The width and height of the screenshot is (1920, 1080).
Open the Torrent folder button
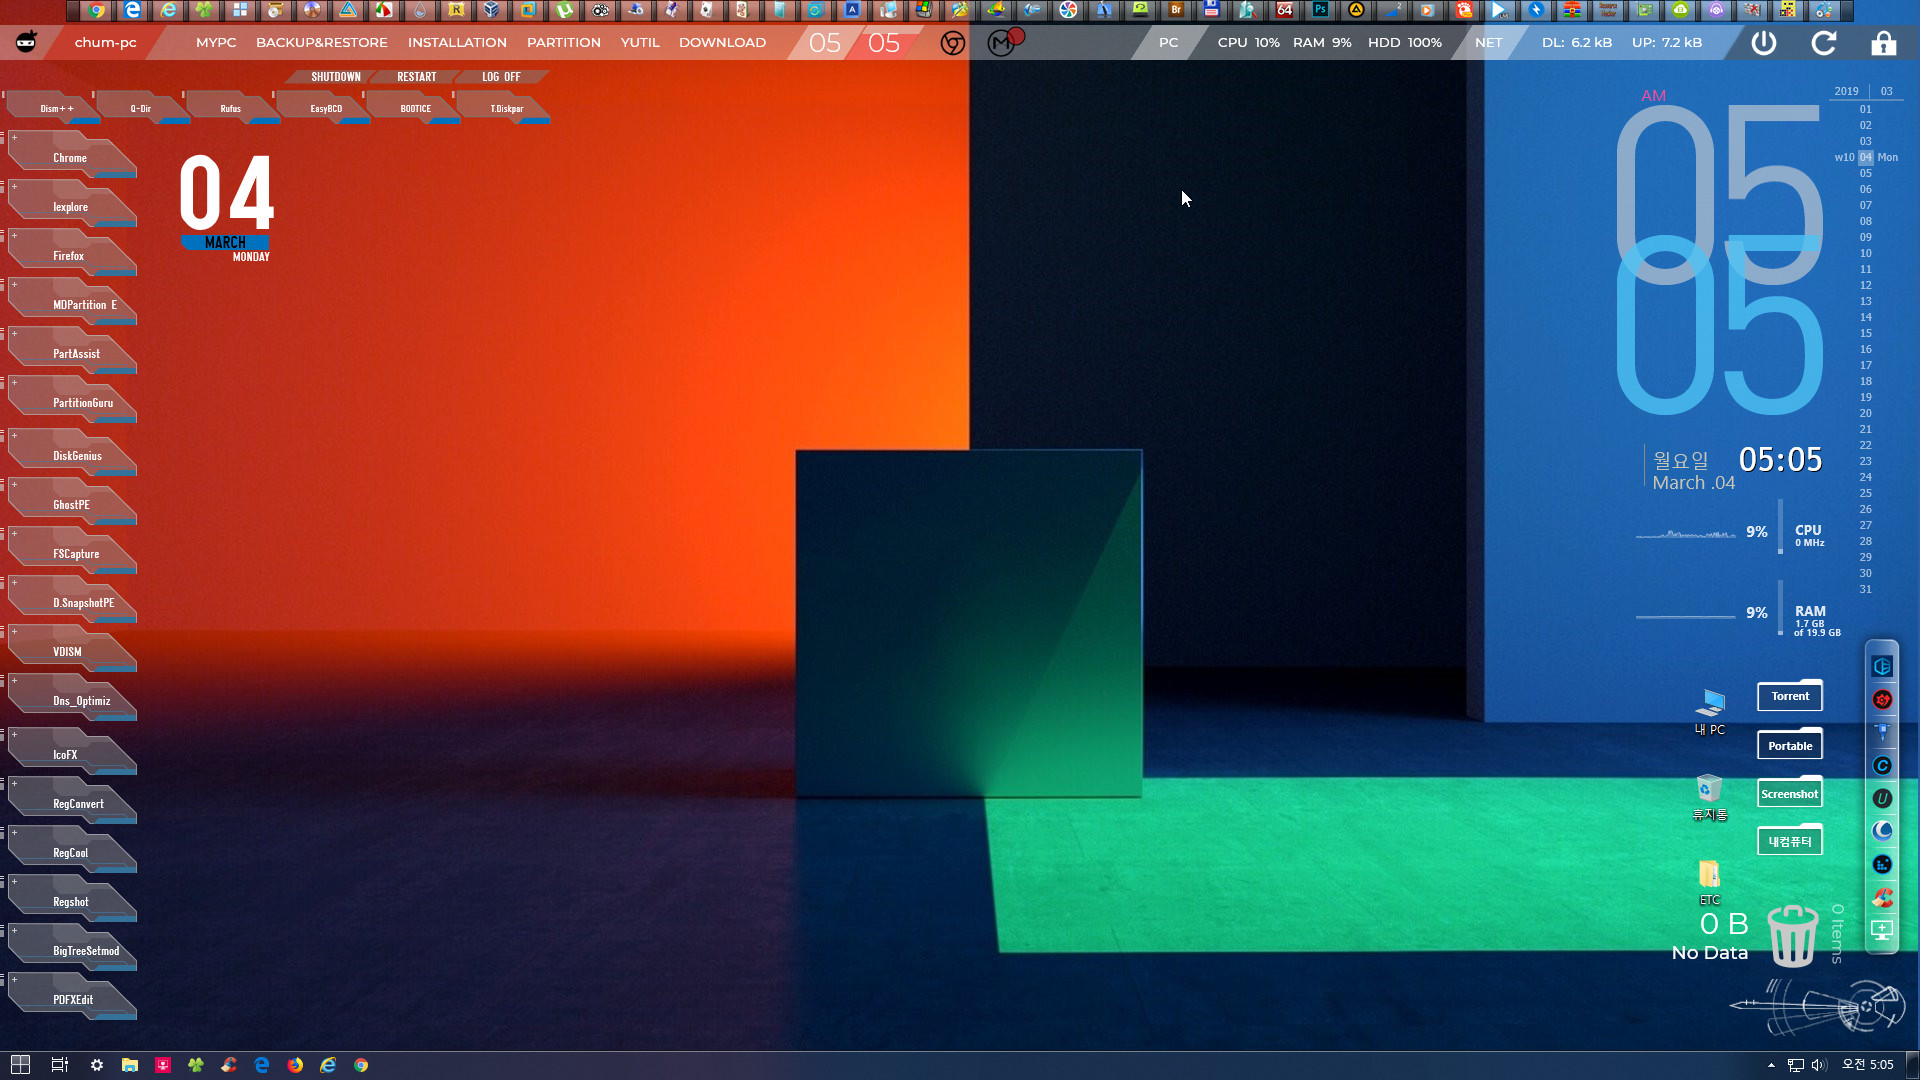pos(1790,696)
